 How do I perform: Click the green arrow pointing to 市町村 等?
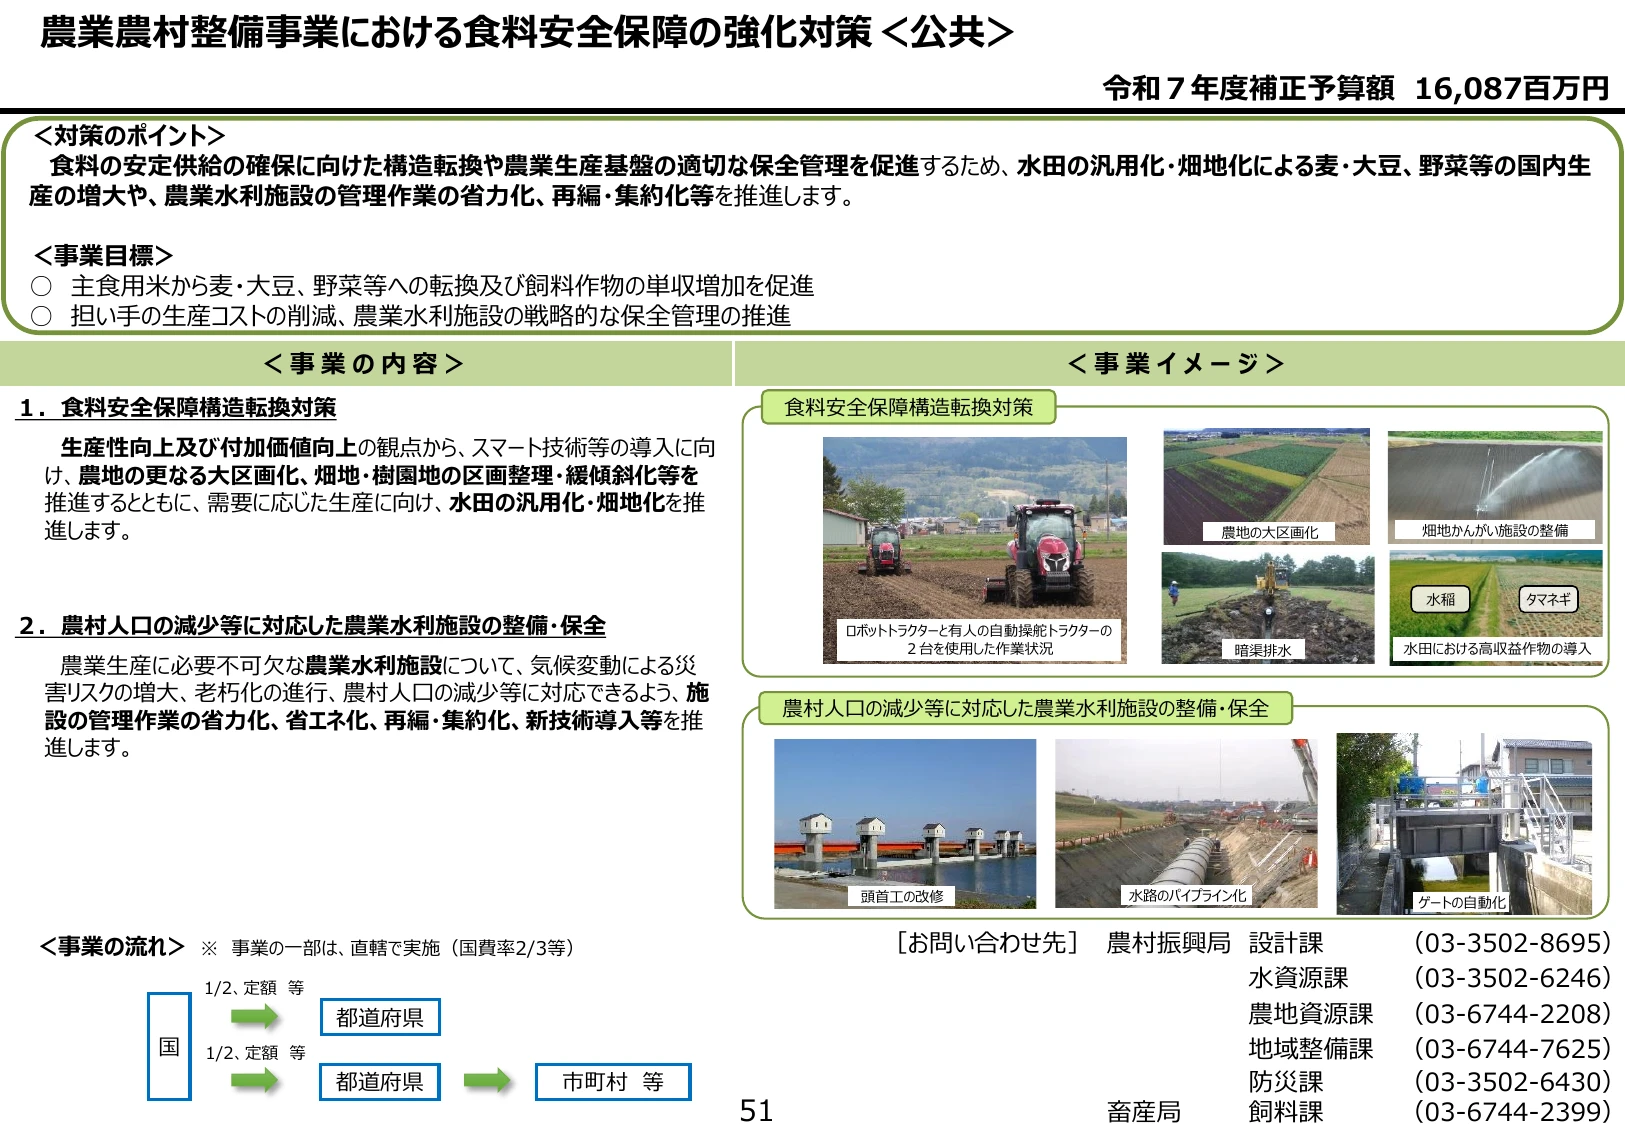(488, 1081)
